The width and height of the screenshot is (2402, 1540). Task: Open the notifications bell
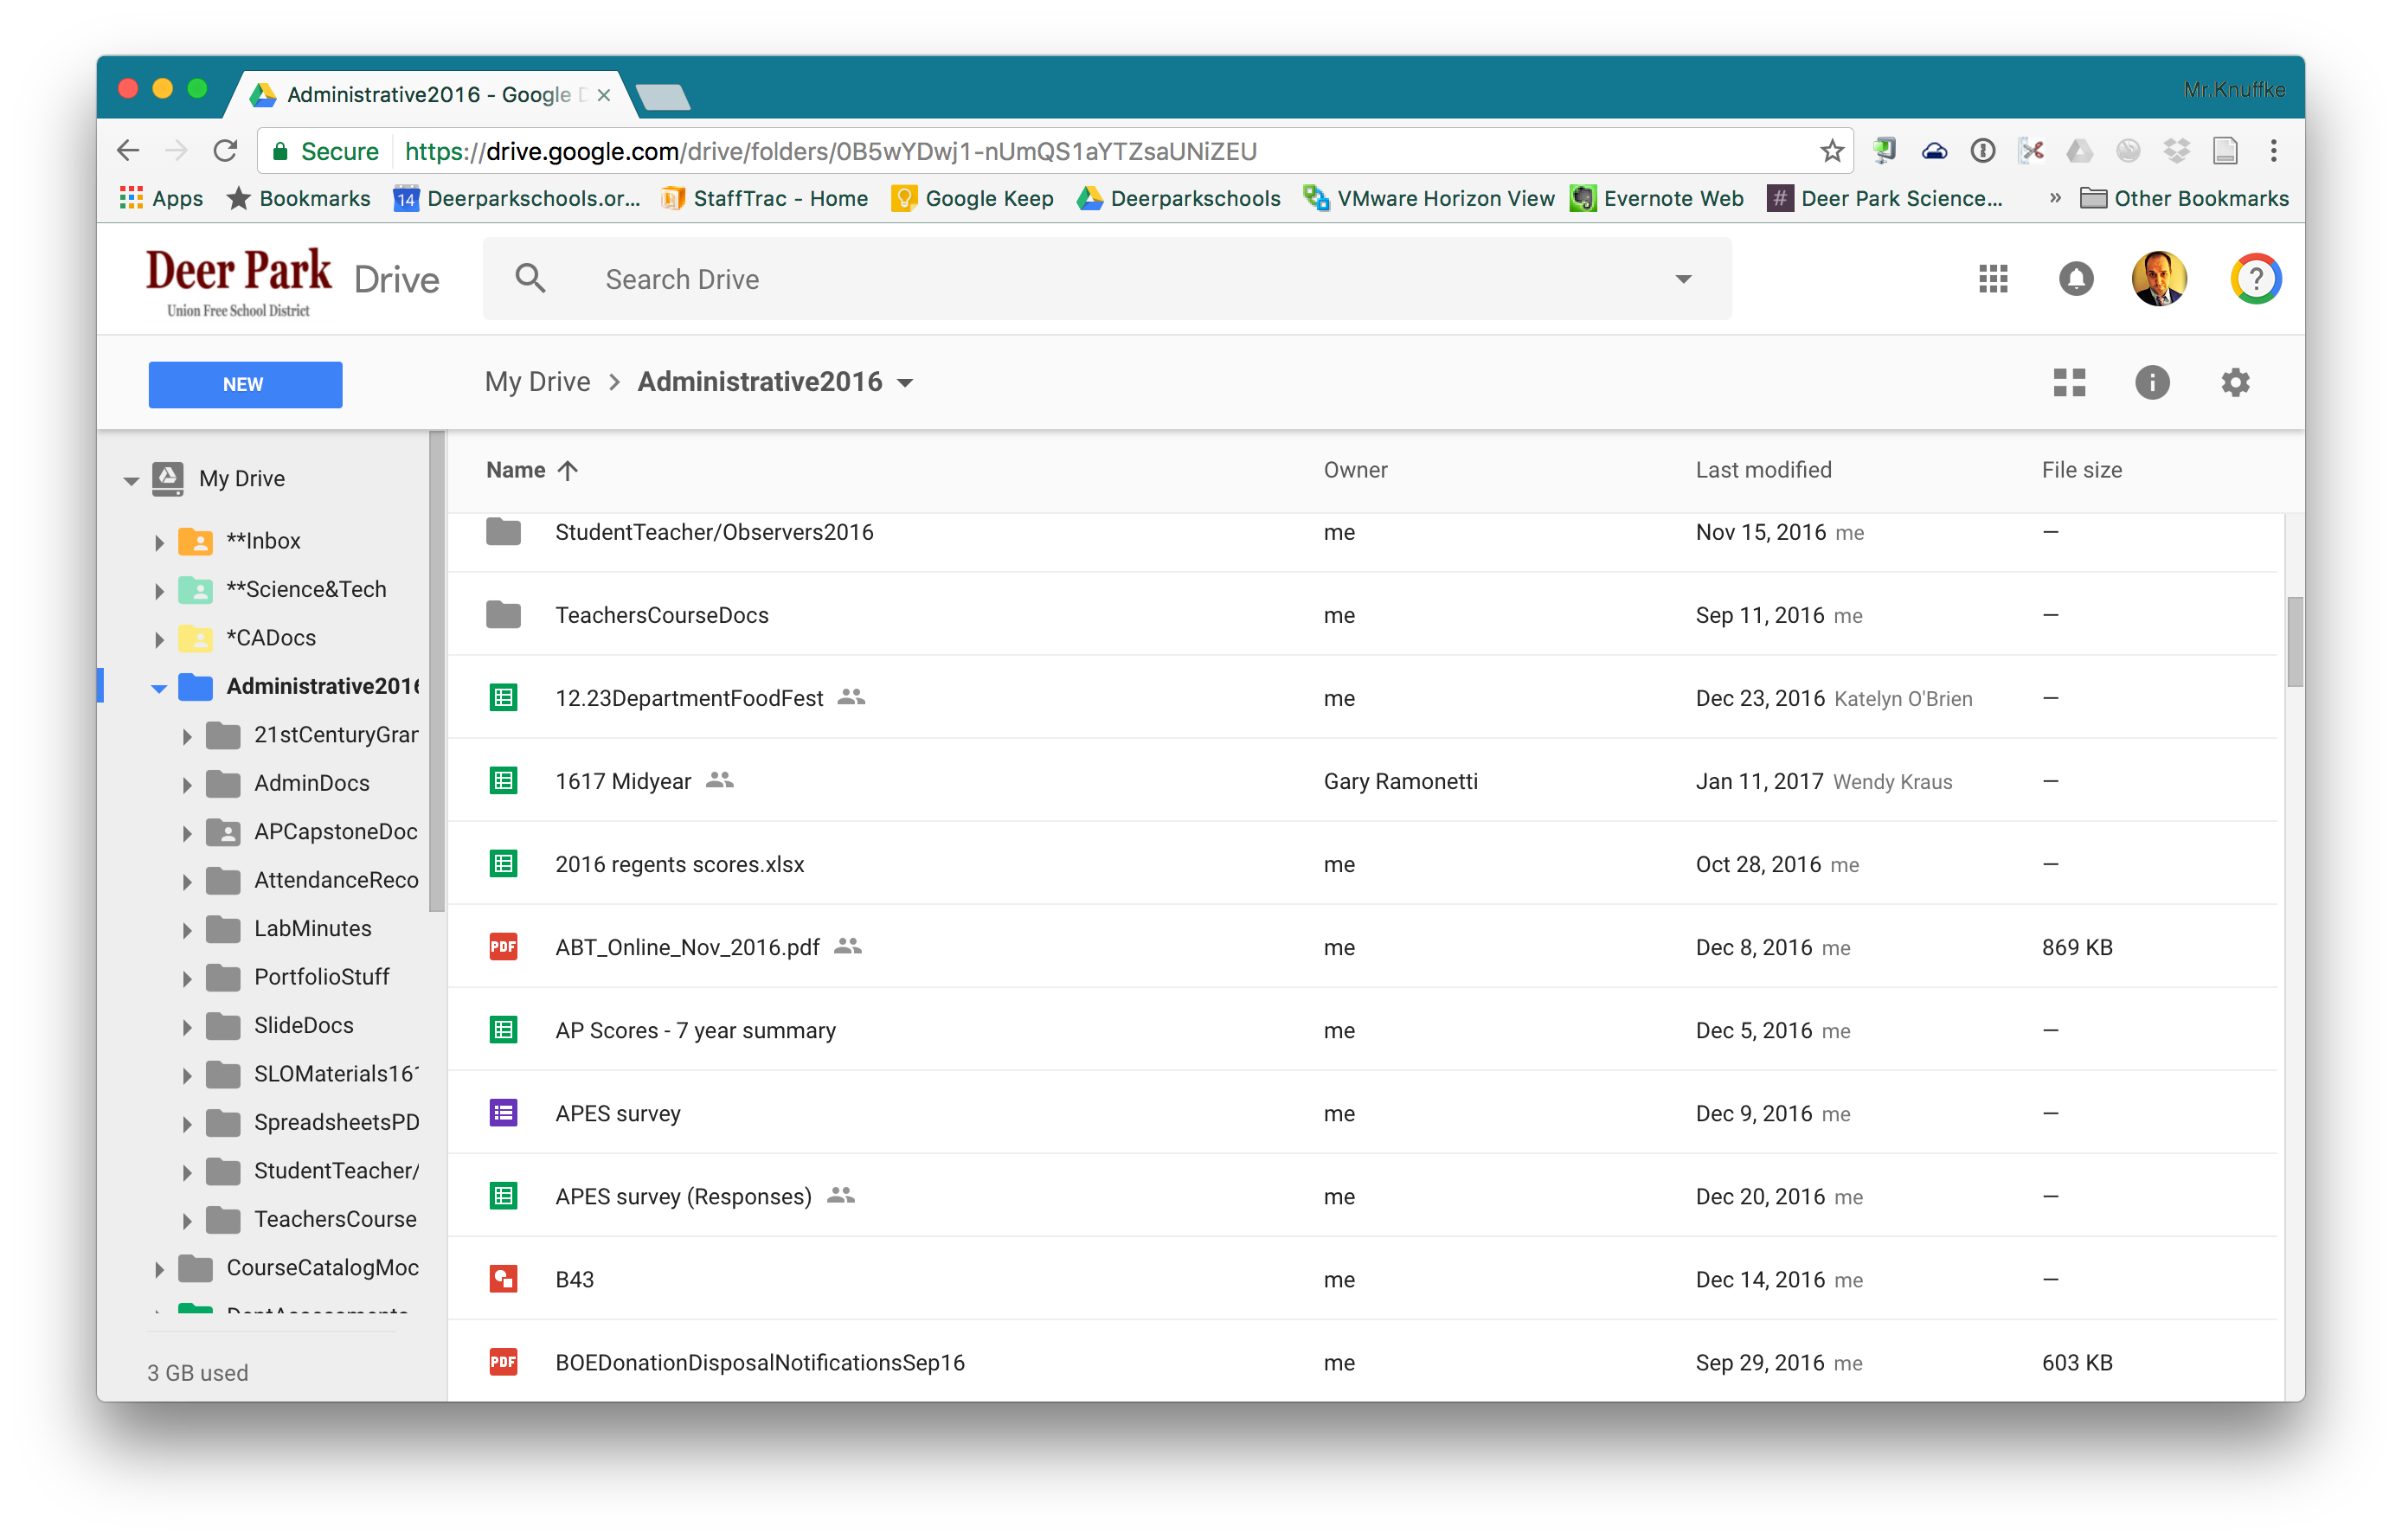(2076, 279)
